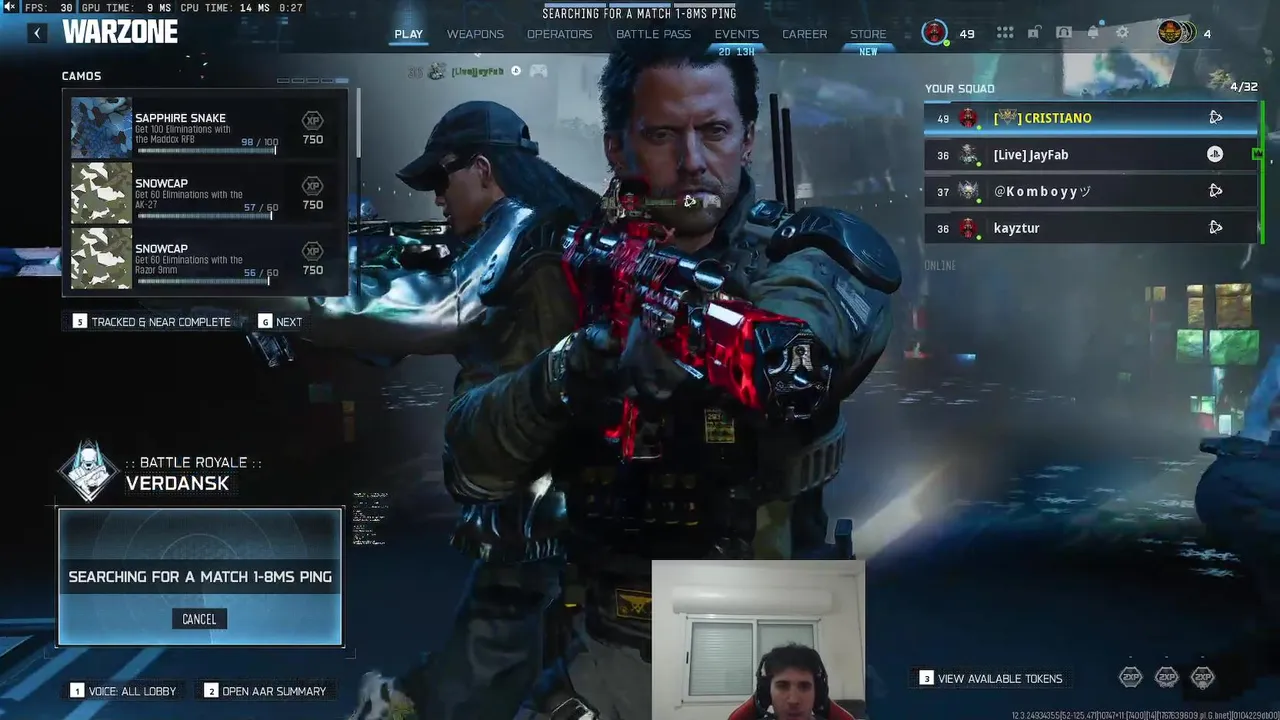Click the 4/32 squad count
The height and width of the screenshot is (720, 1280).
[x=1244, y=87]
